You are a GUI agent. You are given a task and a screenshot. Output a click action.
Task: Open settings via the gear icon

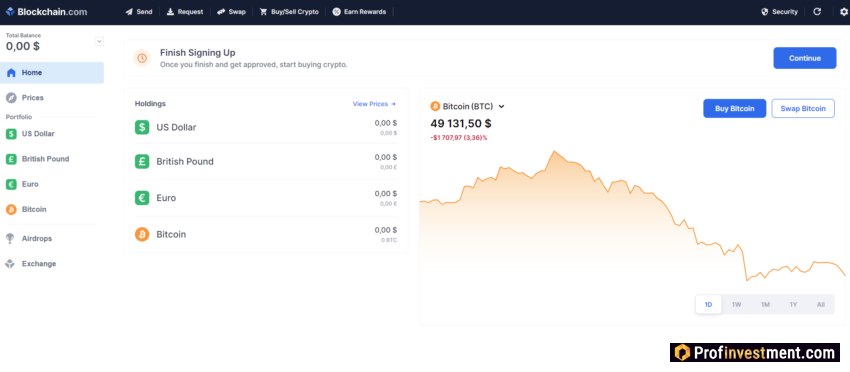click(843, 12)
